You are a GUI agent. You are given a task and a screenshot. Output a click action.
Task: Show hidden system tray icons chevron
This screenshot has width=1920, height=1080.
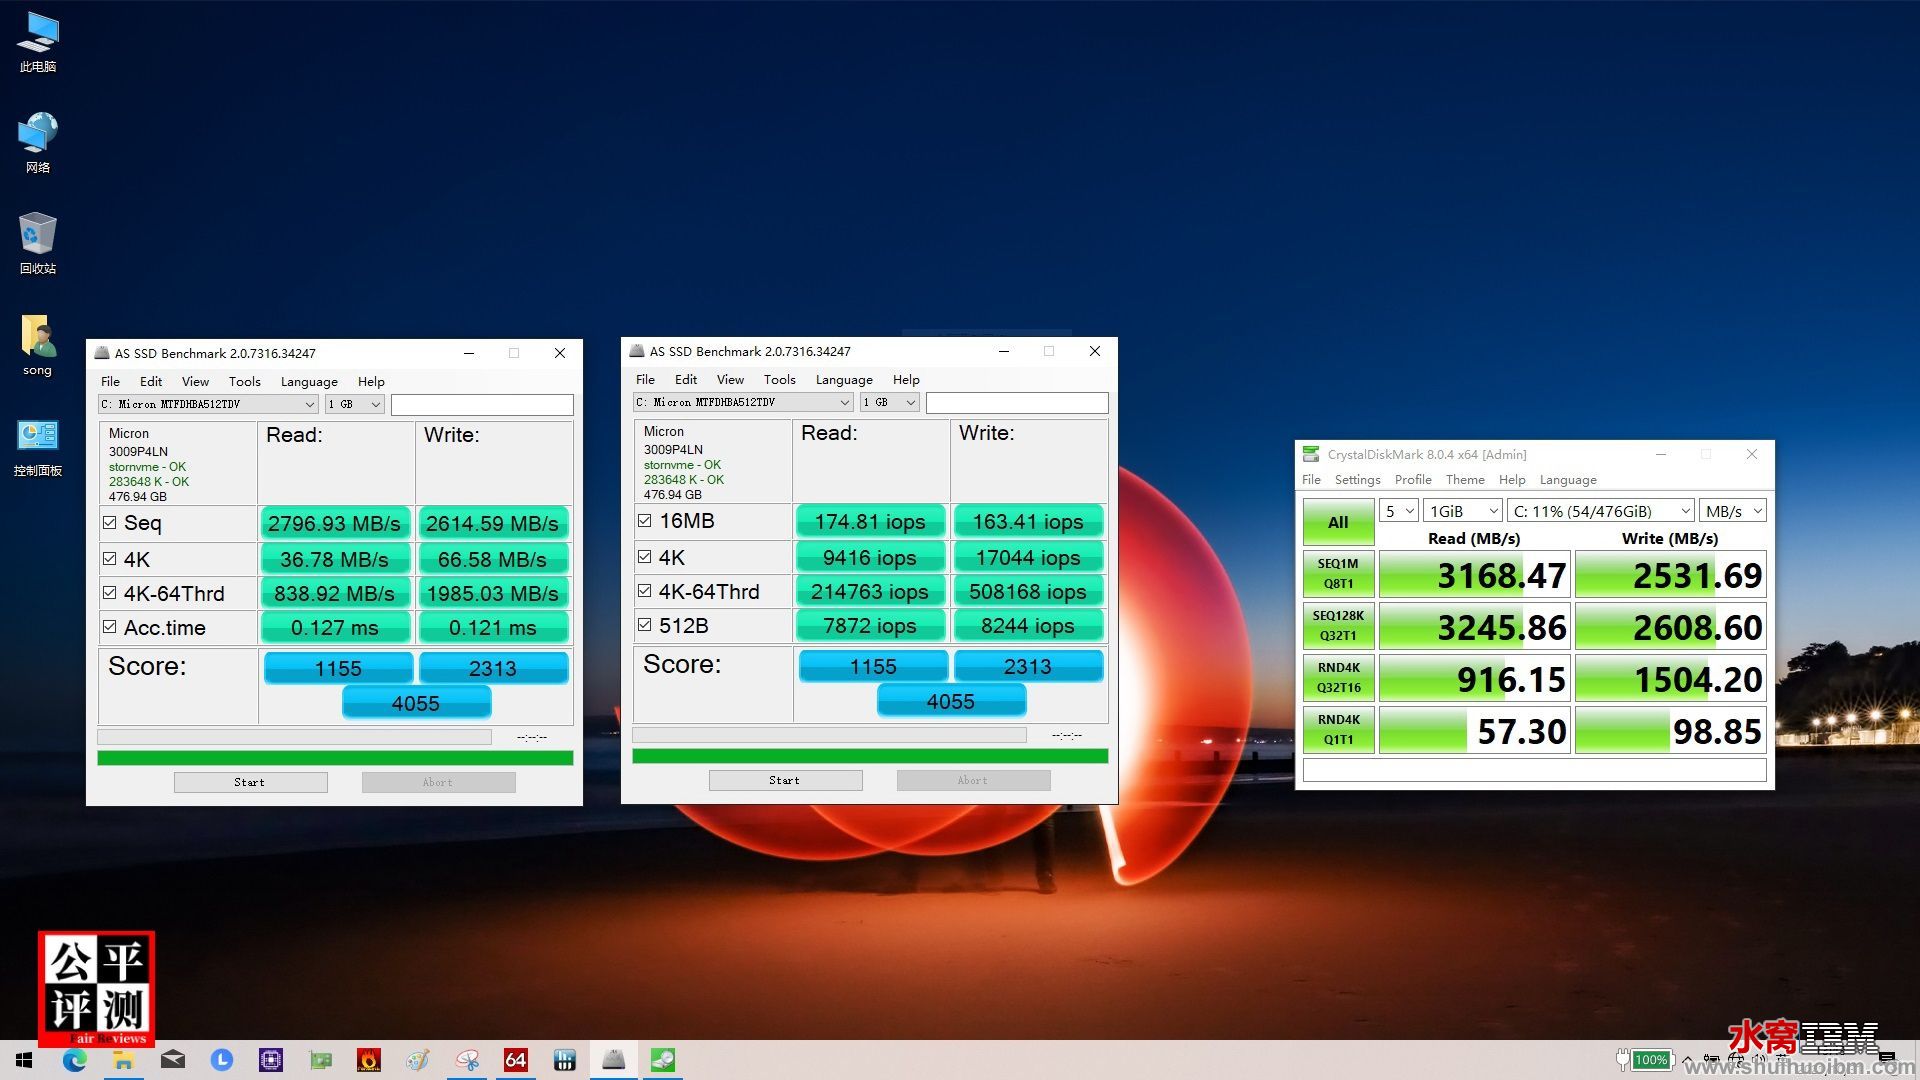tap(1689, 1060)
